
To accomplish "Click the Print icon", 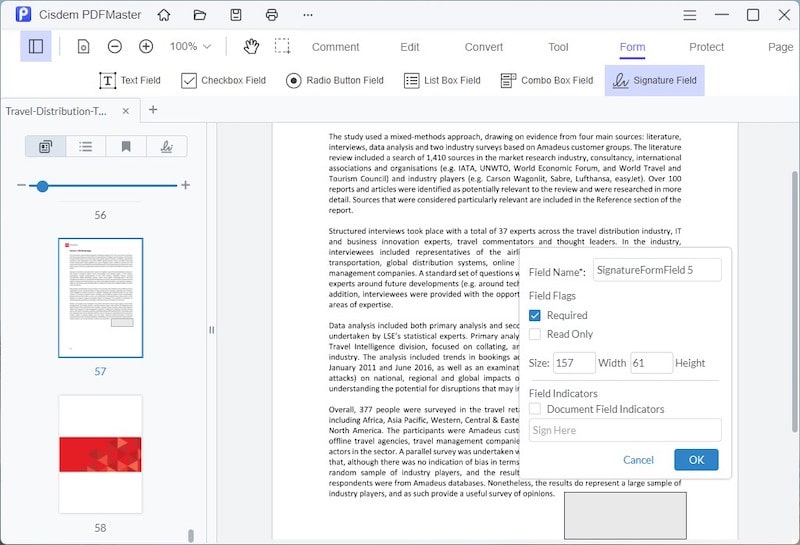I will coord(272,15).
